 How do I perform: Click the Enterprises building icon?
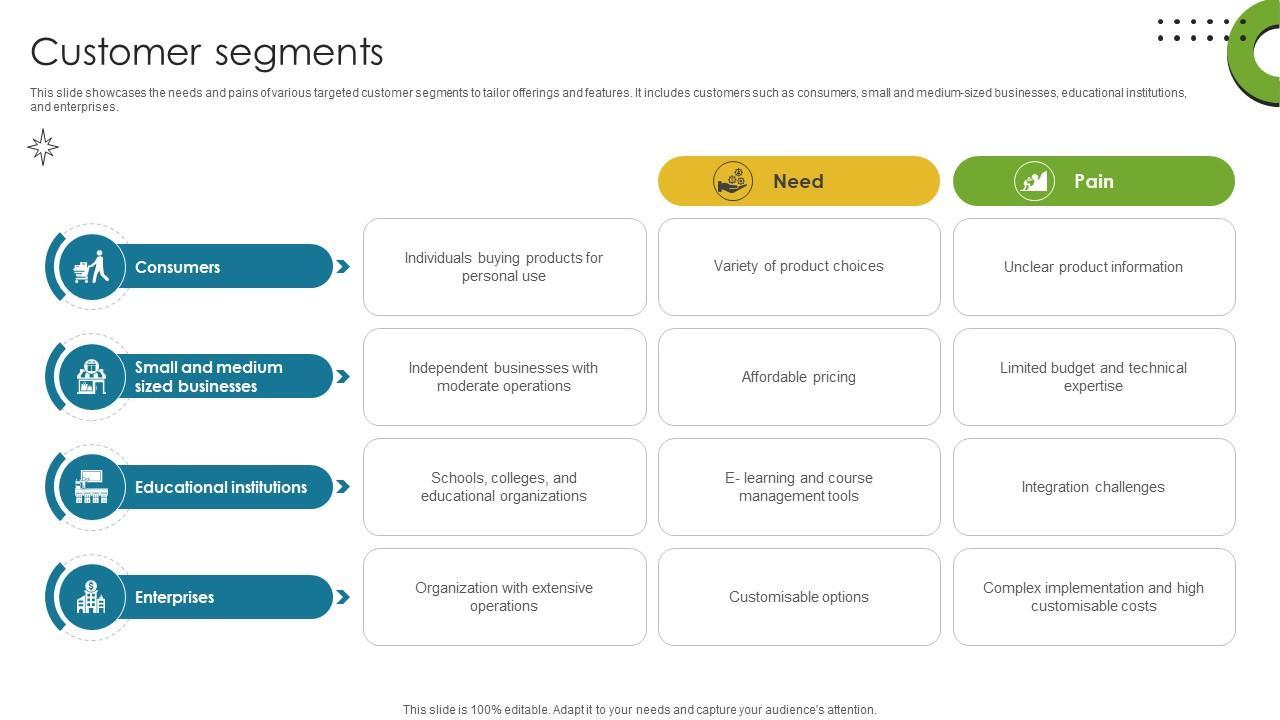pyautogui.click(x=91, y=597)
